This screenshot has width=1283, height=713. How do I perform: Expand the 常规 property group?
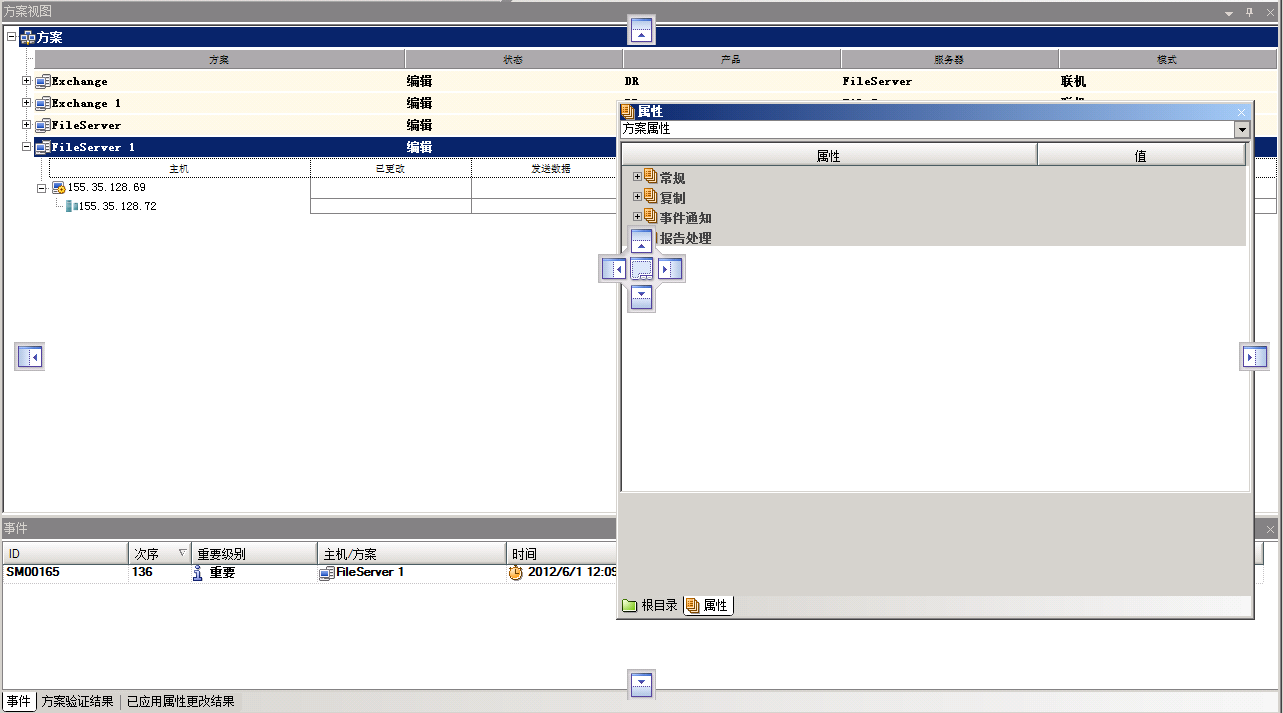click(x=637, y=177)
